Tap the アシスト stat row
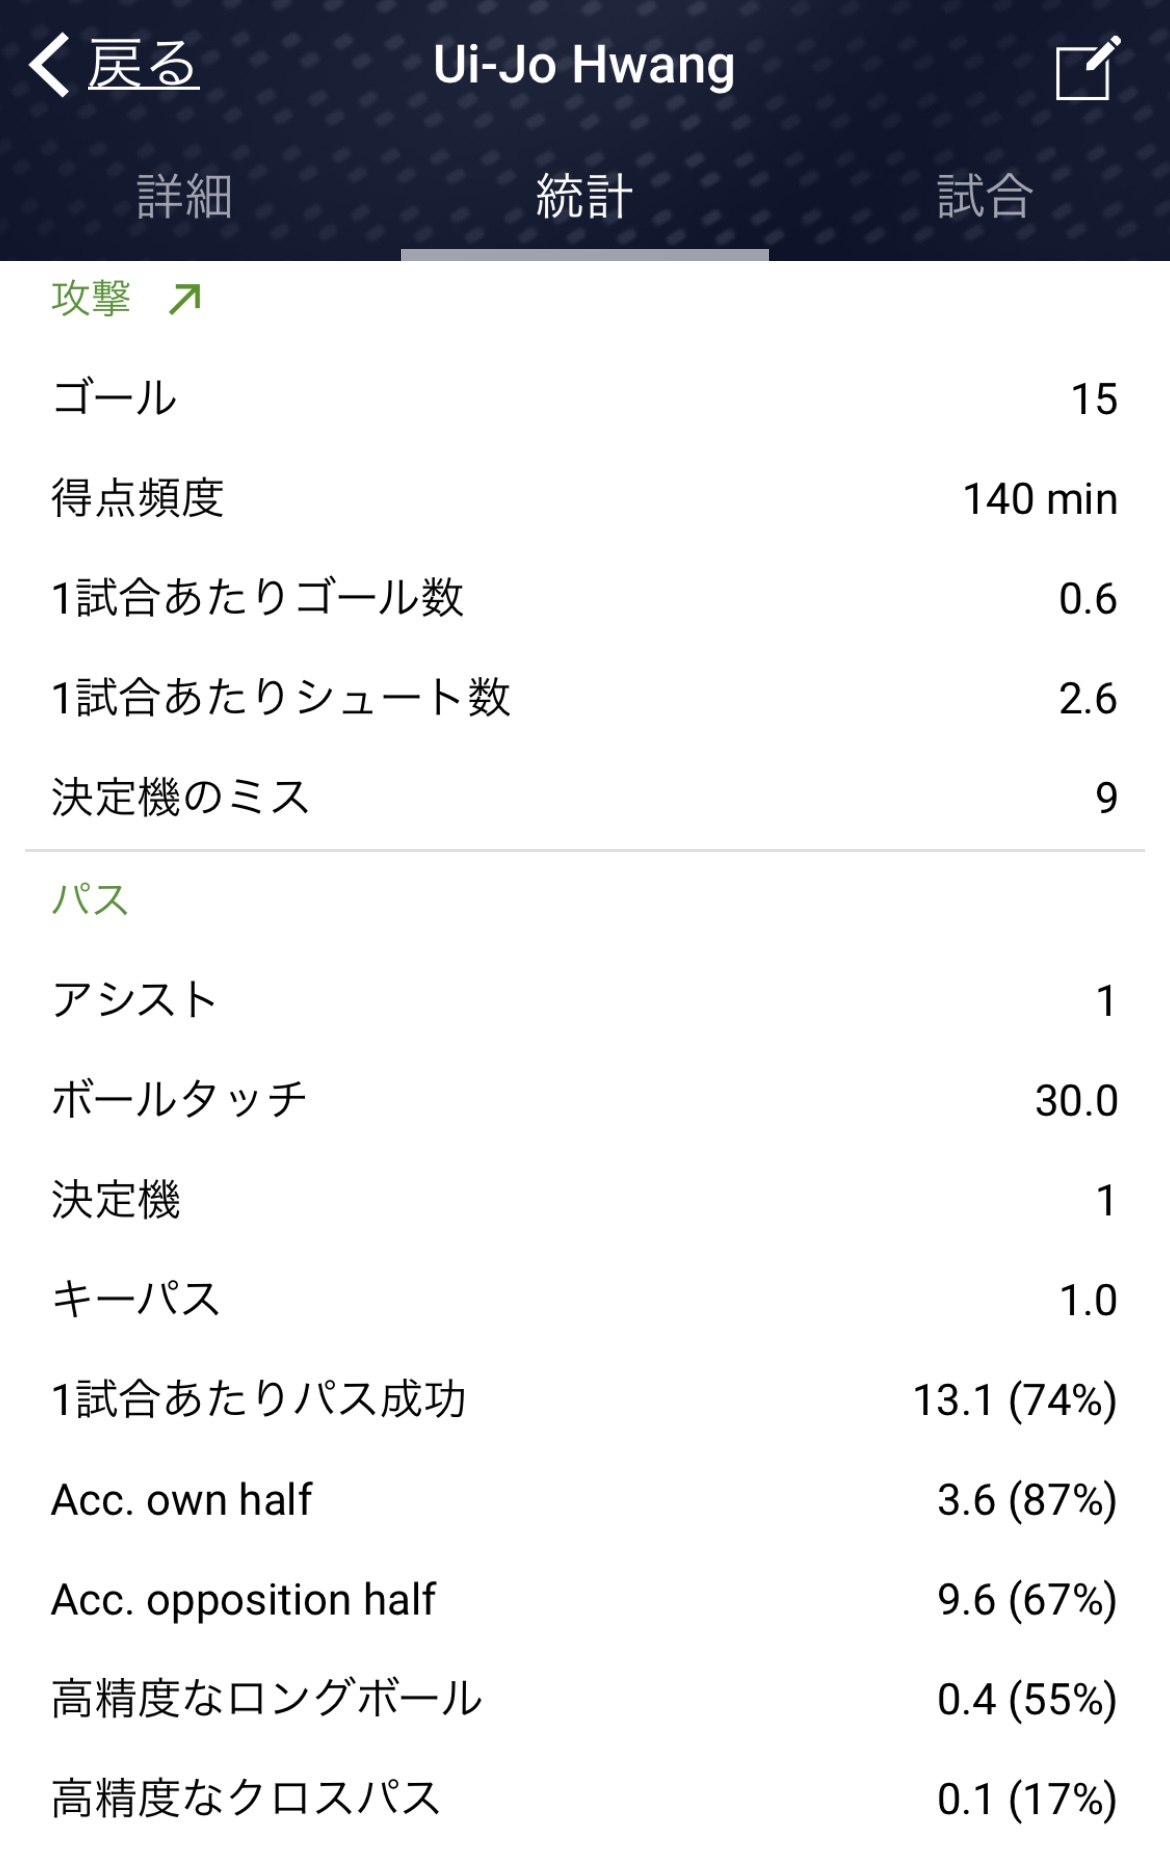 pyautogui.click(x=584, y=1001)
